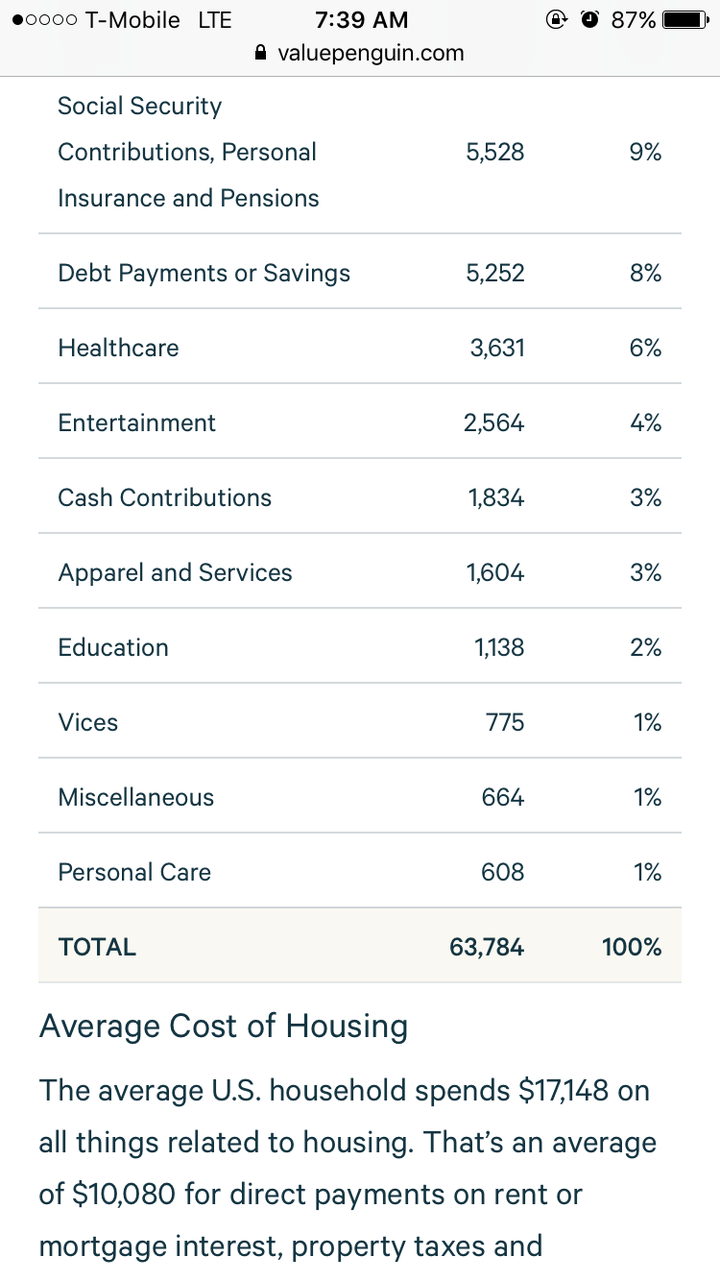Viewport: 720px width, 1281px height.
Task: Tap the 7:39 AM clock
Action: pyautogui.click(x=361, y=20)
